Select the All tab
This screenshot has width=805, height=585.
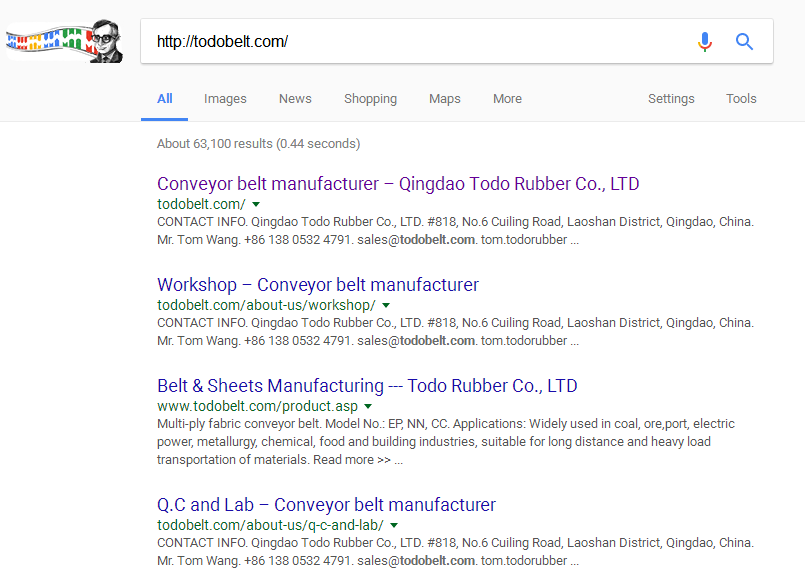(x=164, y=99)
